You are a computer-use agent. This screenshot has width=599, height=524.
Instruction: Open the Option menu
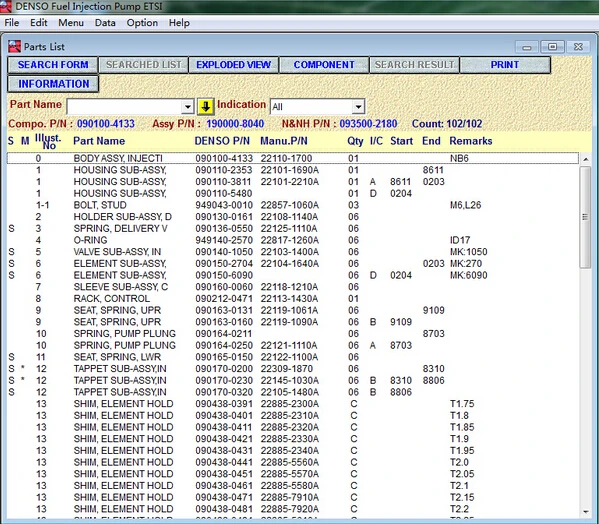coord(142,23)
